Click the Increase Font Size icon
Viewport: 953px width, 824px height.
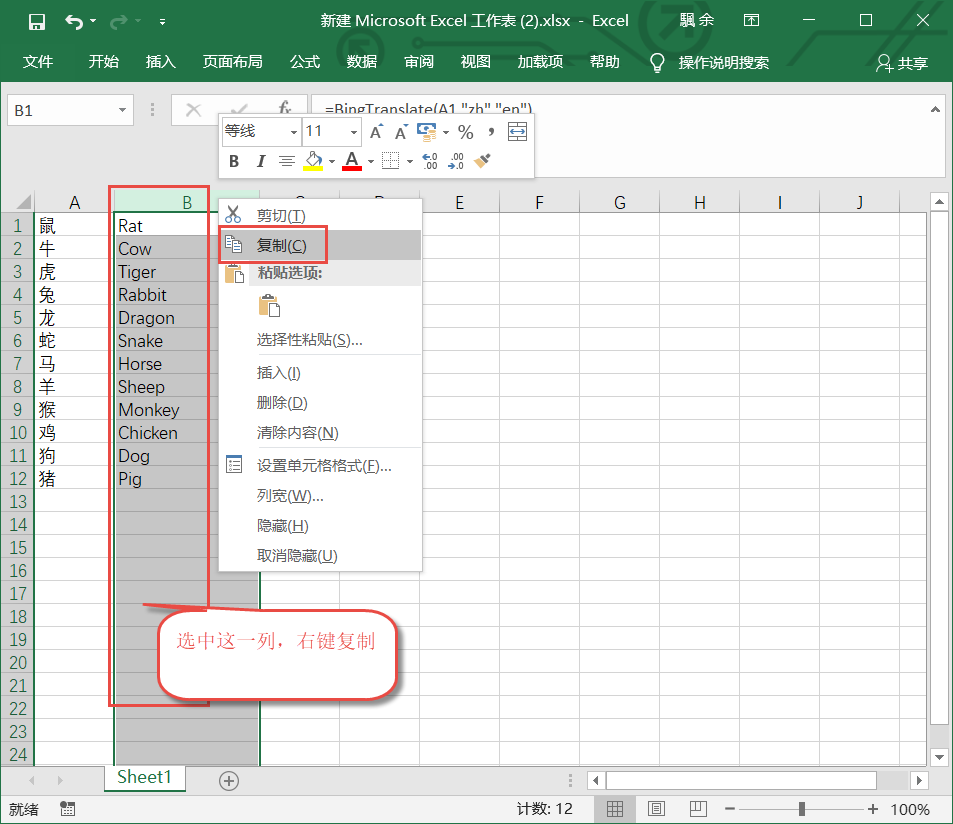click(375, 130)
